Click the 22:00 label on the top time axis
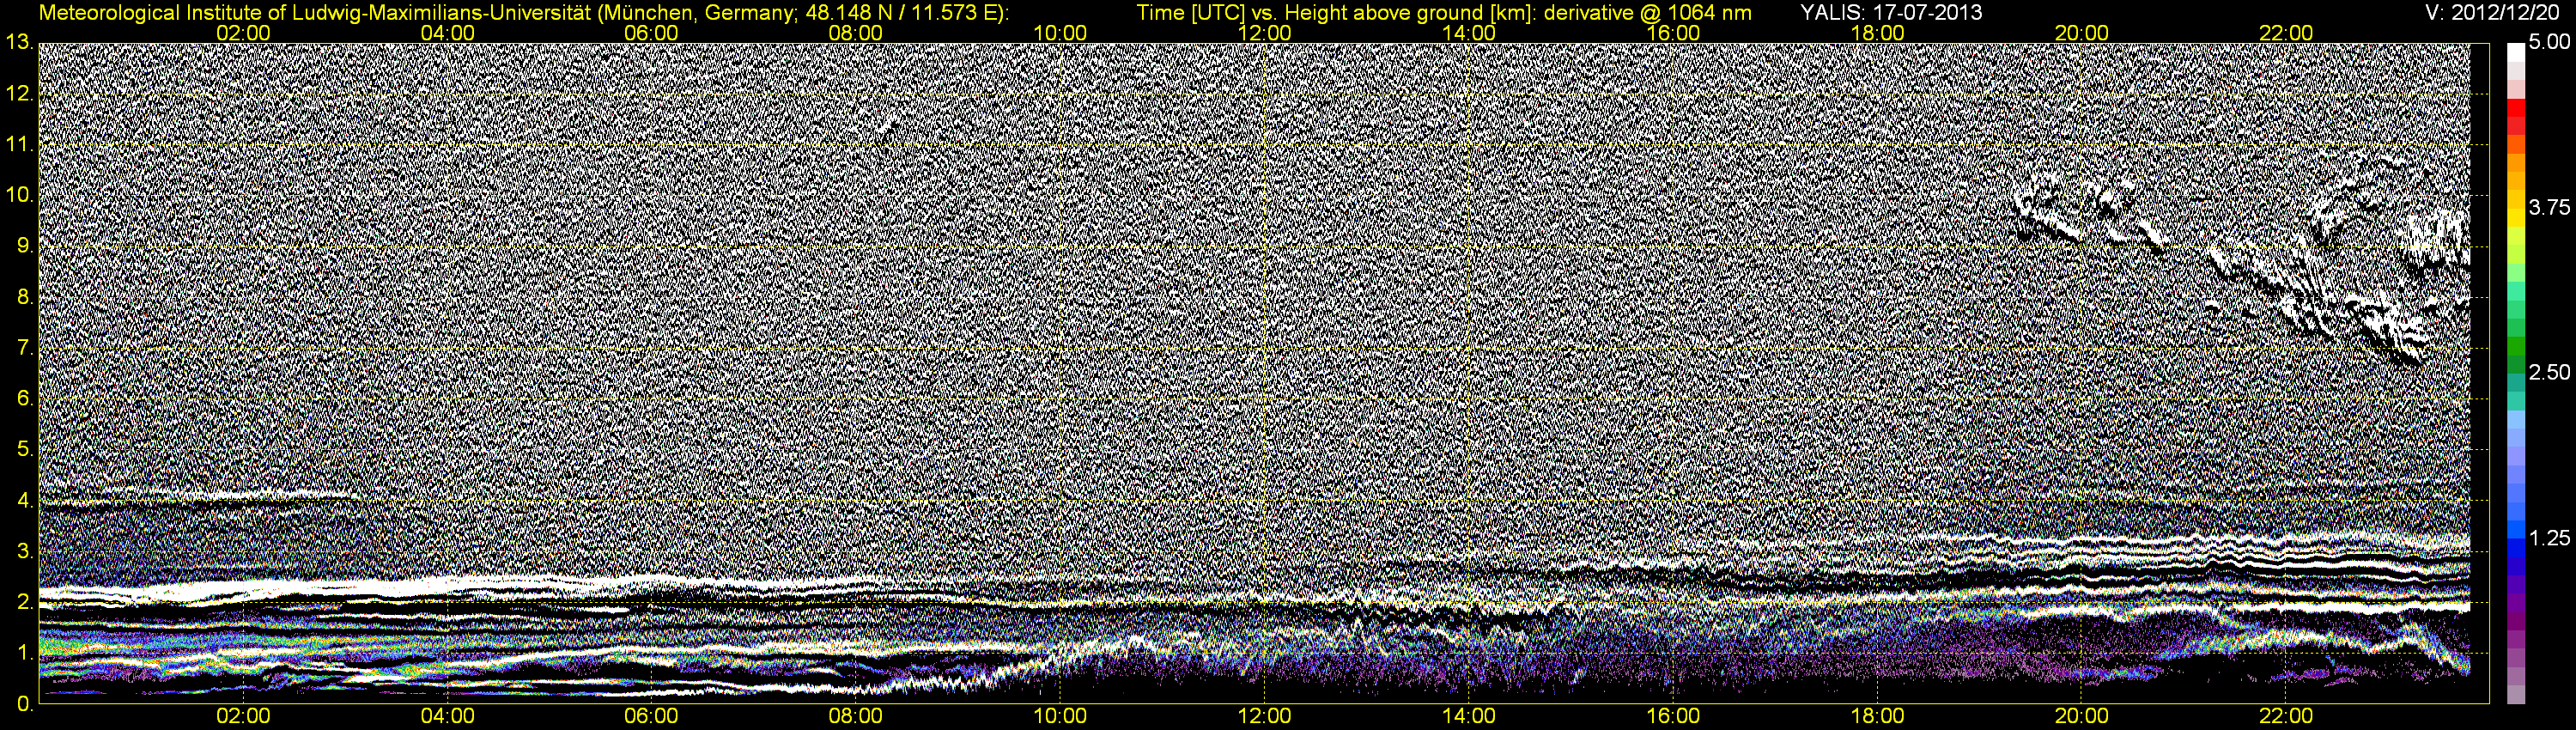Viewport: 2576px width, 730px height. tap(2286, 33)
